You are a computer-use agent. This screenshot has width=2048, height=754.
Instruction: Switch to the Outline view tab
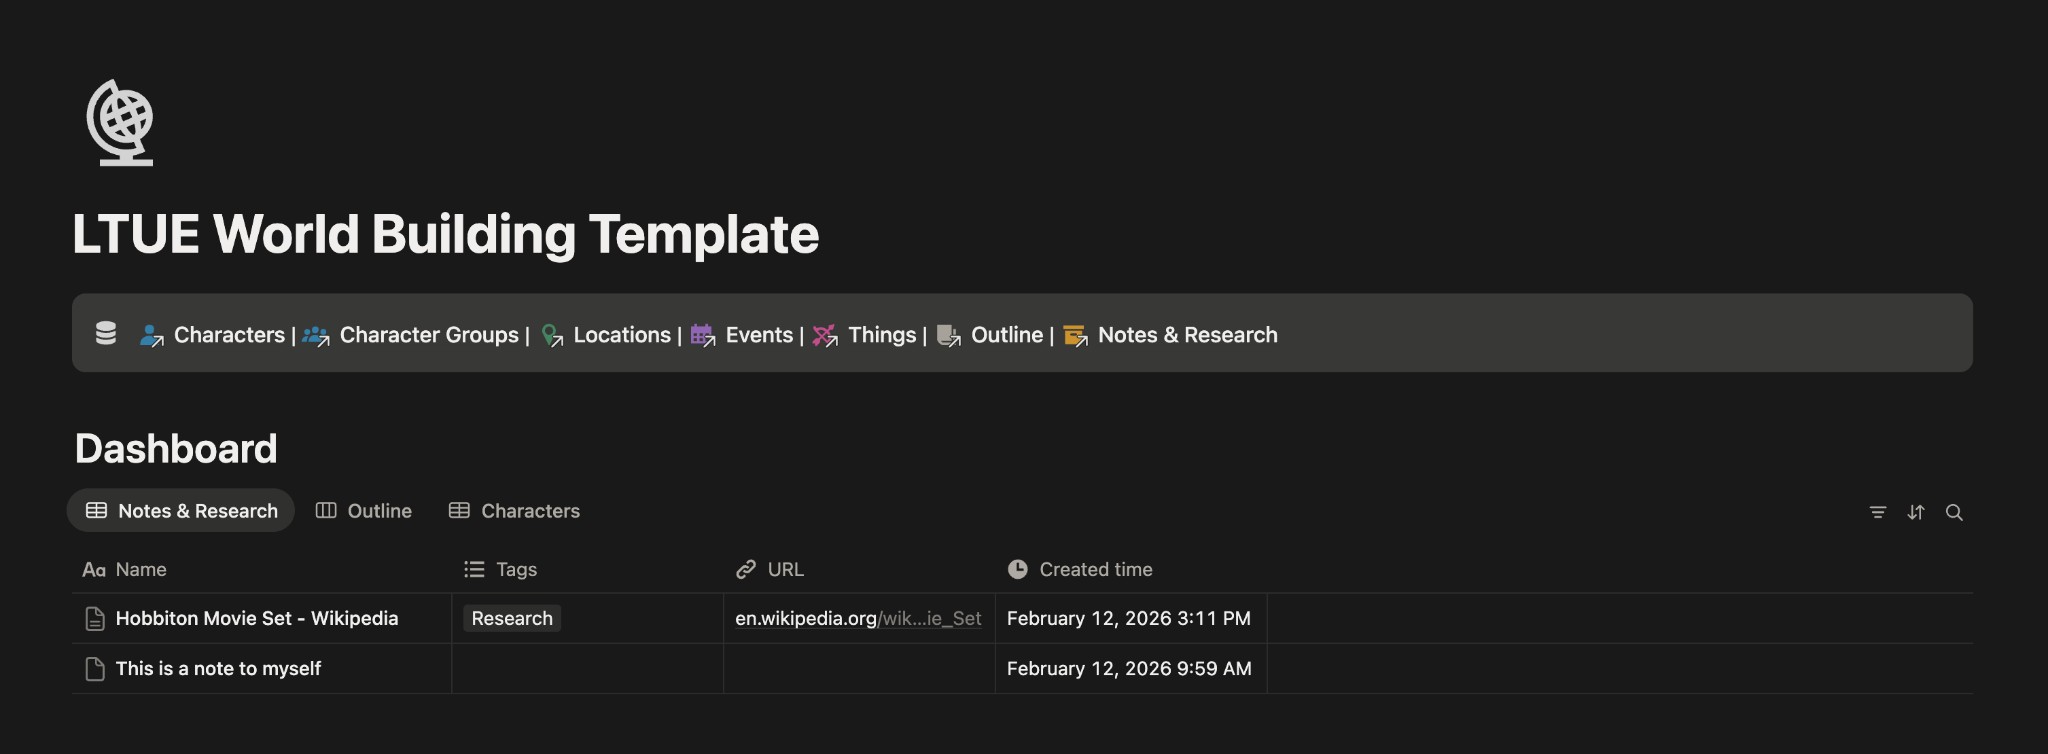click(x=364, y=511)
